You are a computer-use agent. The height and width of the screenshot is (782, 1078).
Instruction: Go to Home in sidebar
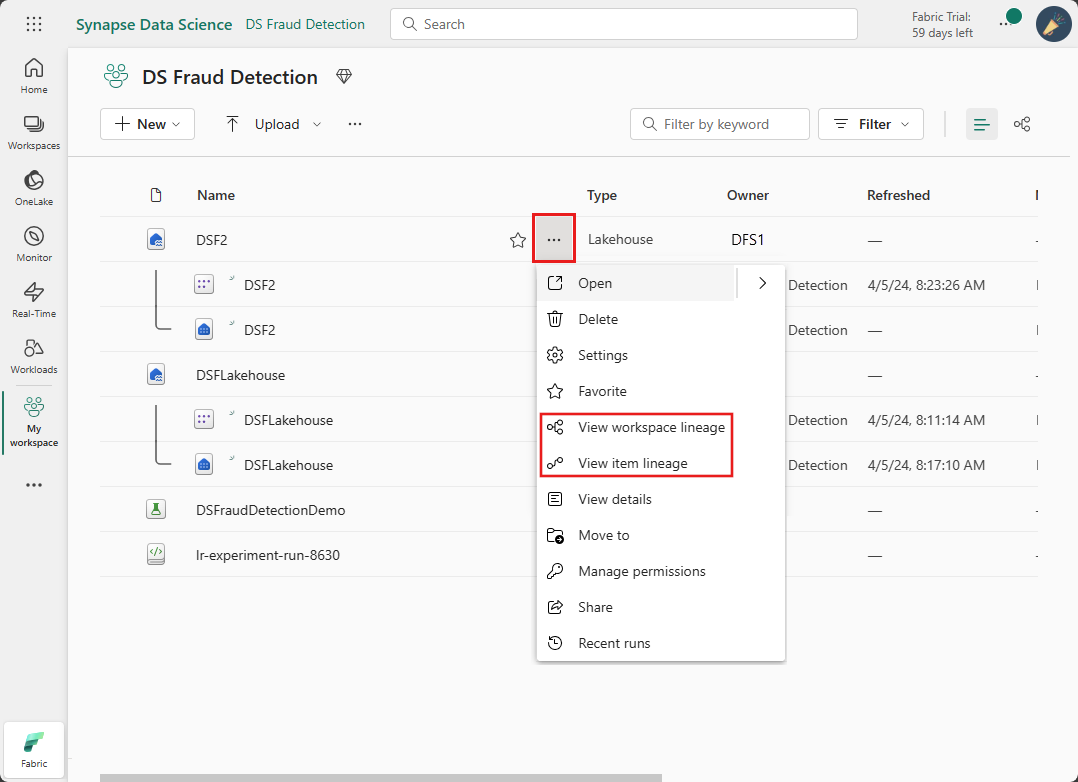click(34, 76)
